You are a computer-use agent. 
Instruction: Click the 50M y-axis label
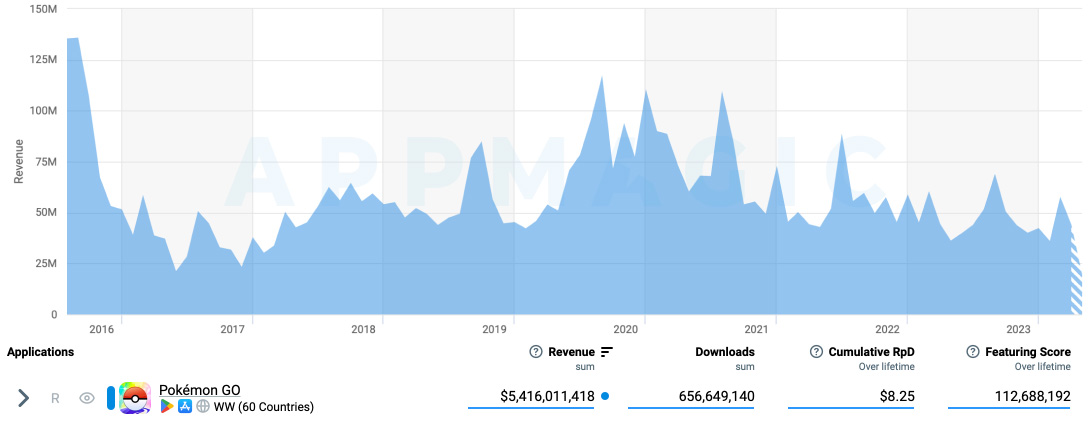point(46,212)
